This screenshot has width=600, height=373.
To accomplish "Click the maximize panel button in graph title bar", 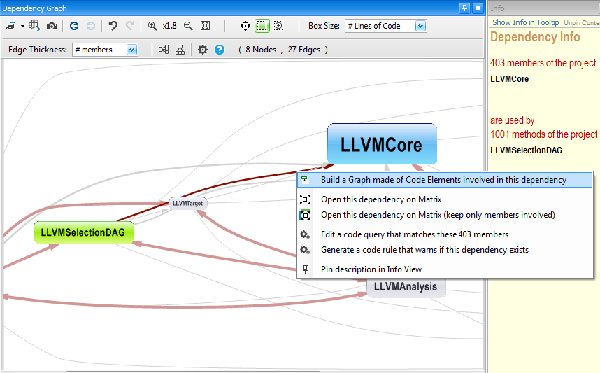I will click(x=478, y=8).
